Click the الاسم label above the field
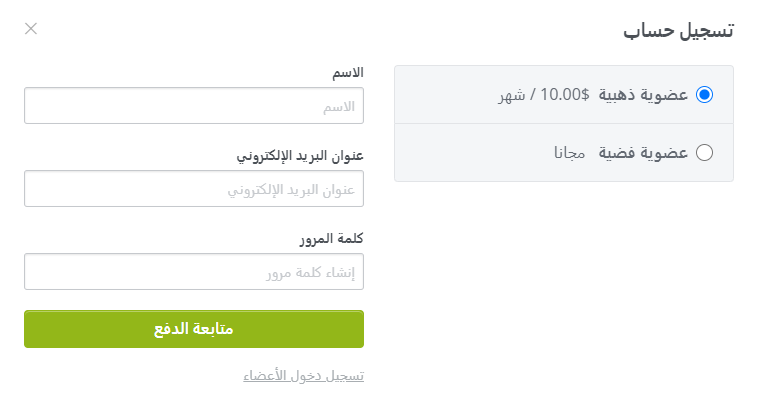The image size is (759, 398). click(x=348, y=73)
